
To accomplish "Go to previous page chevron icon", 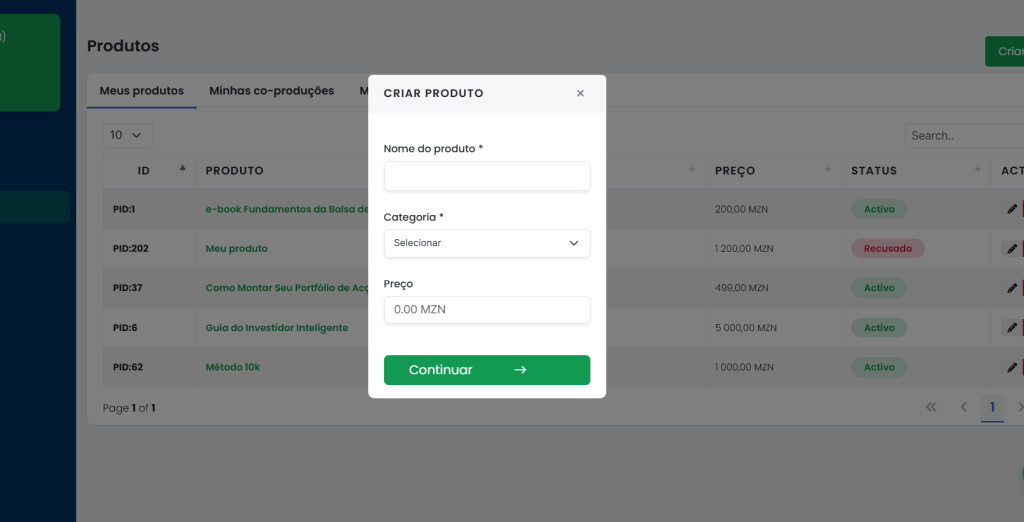I will pos(964,407).
